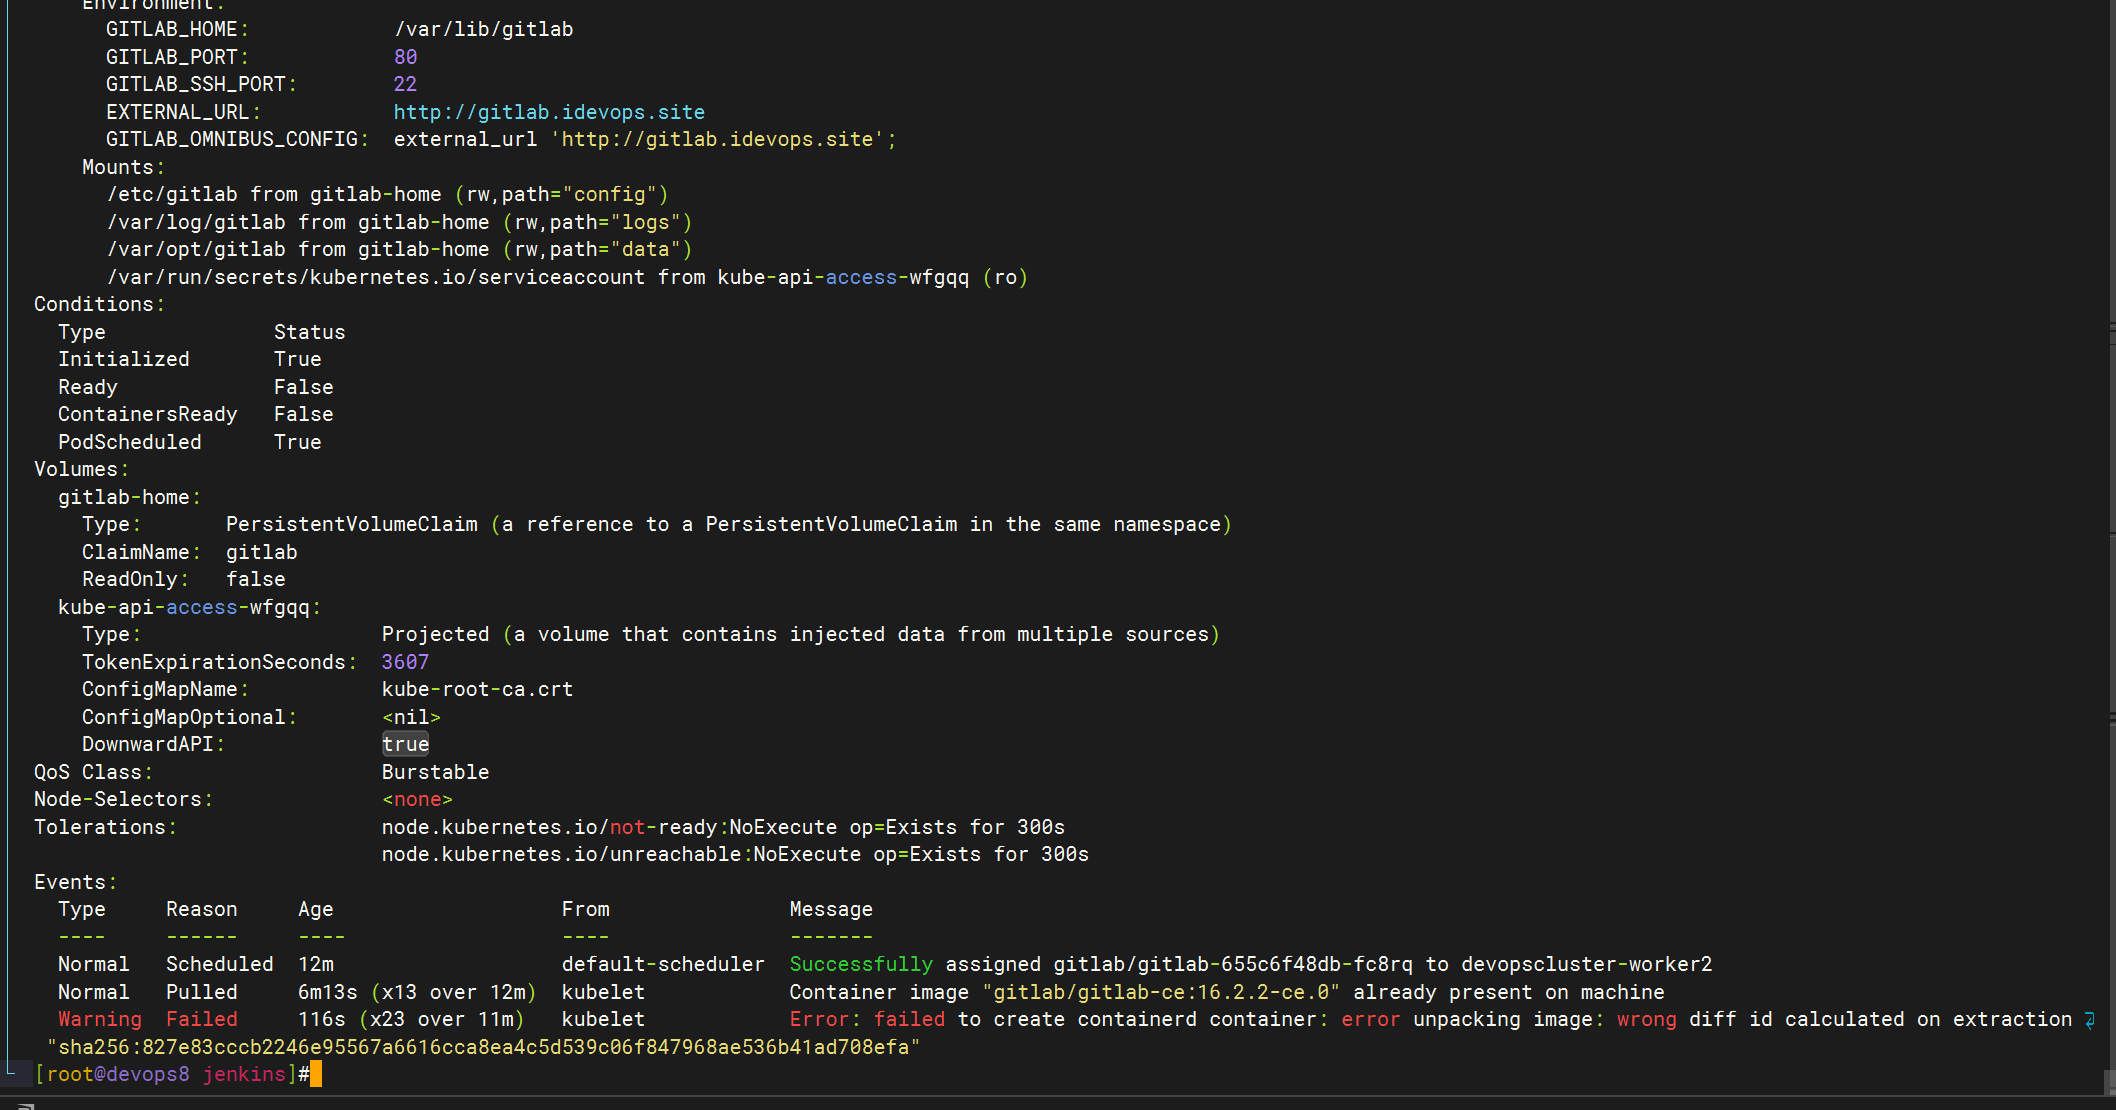Screen dimensions: 2116x1110
Task: Click the Initialized condition row
Action: click(189, 359)
